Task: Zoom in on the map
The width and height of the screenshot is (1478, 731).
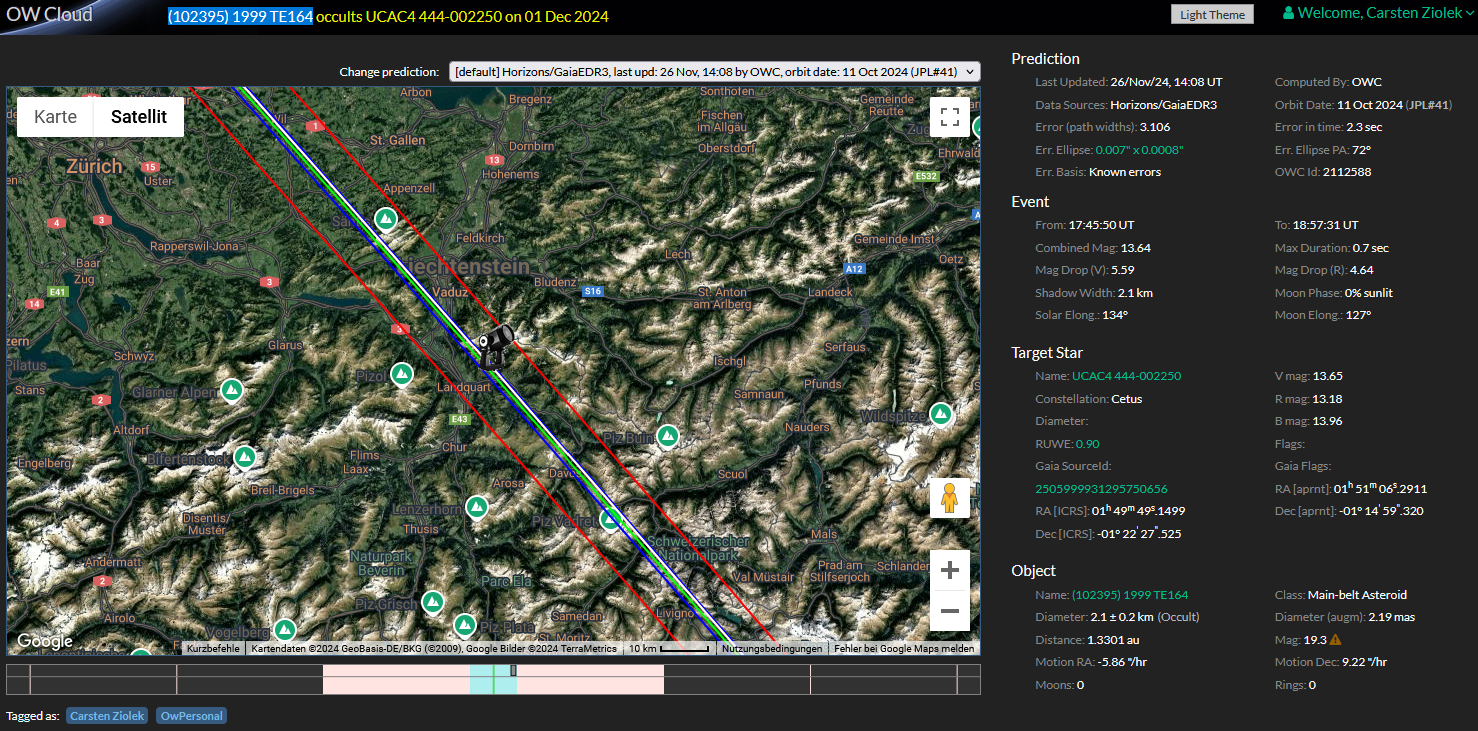Action: (x=950, y=571)
